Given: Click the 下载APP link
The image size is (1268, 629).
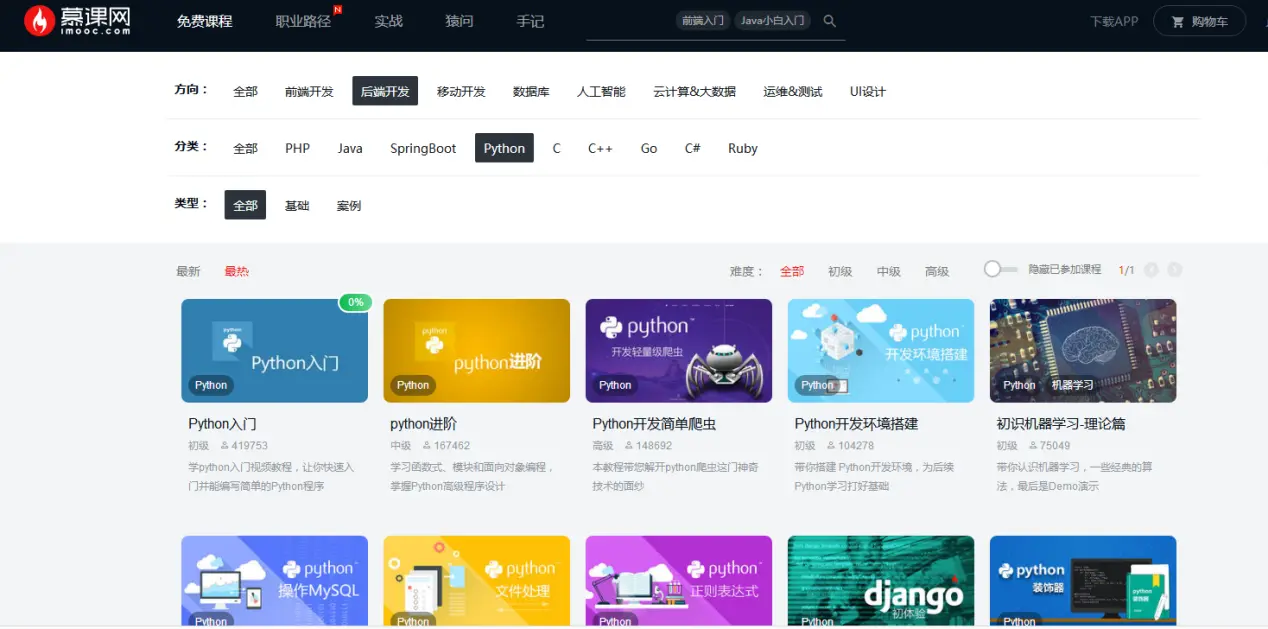Looking at the screenshot, I should pos(1114,21).
